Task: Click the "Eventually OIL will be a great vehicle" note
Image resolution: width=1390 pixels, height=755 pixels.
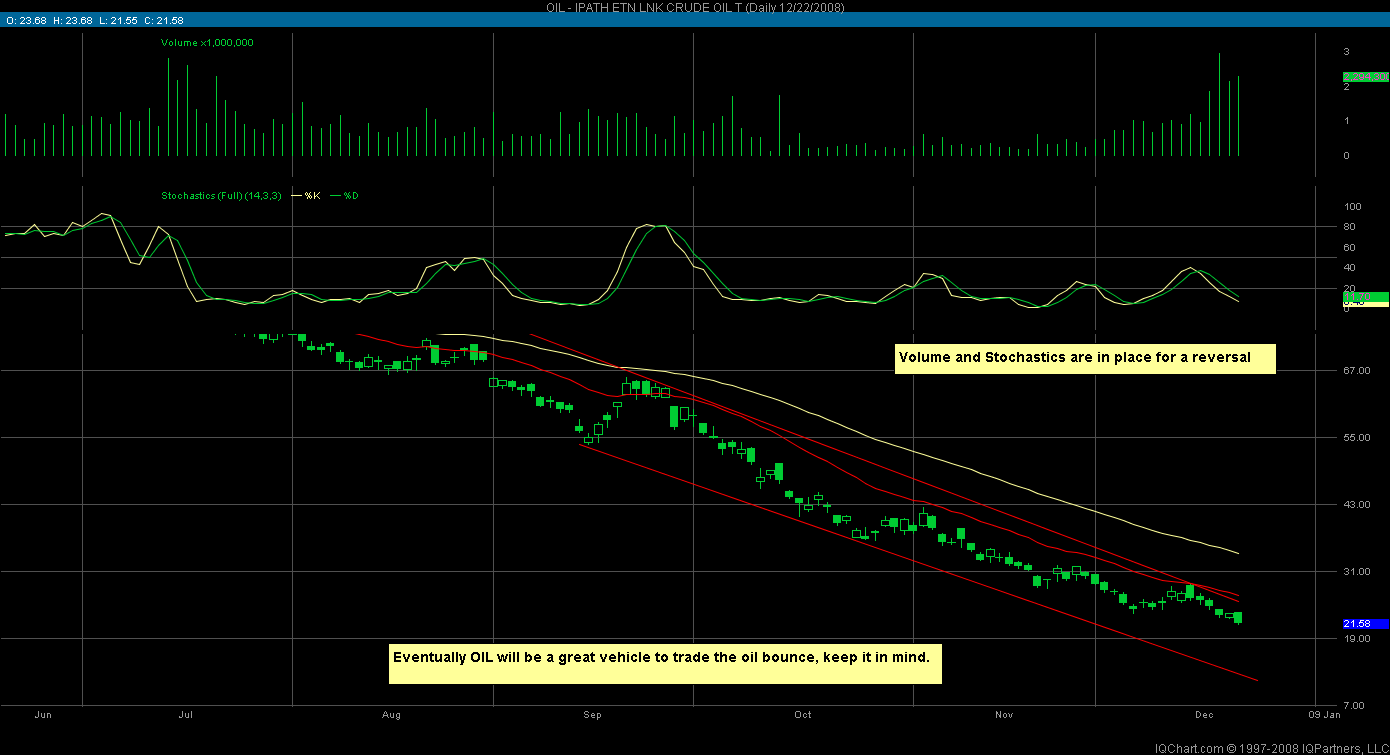Action: pos(666,664)
